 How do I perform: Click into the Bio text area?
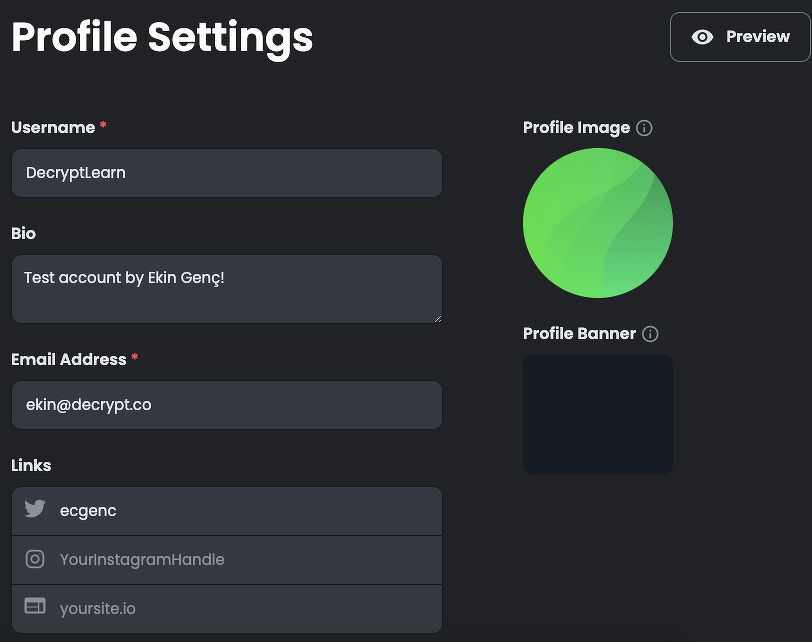click(226, 288)
